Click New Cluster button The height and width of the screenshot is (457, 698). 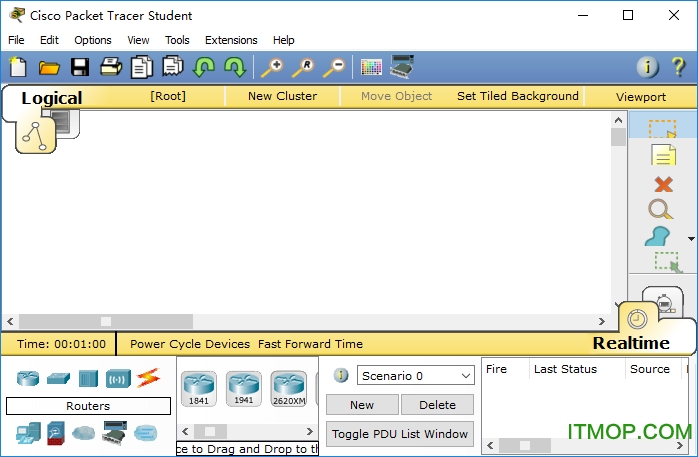click(283, 96)
